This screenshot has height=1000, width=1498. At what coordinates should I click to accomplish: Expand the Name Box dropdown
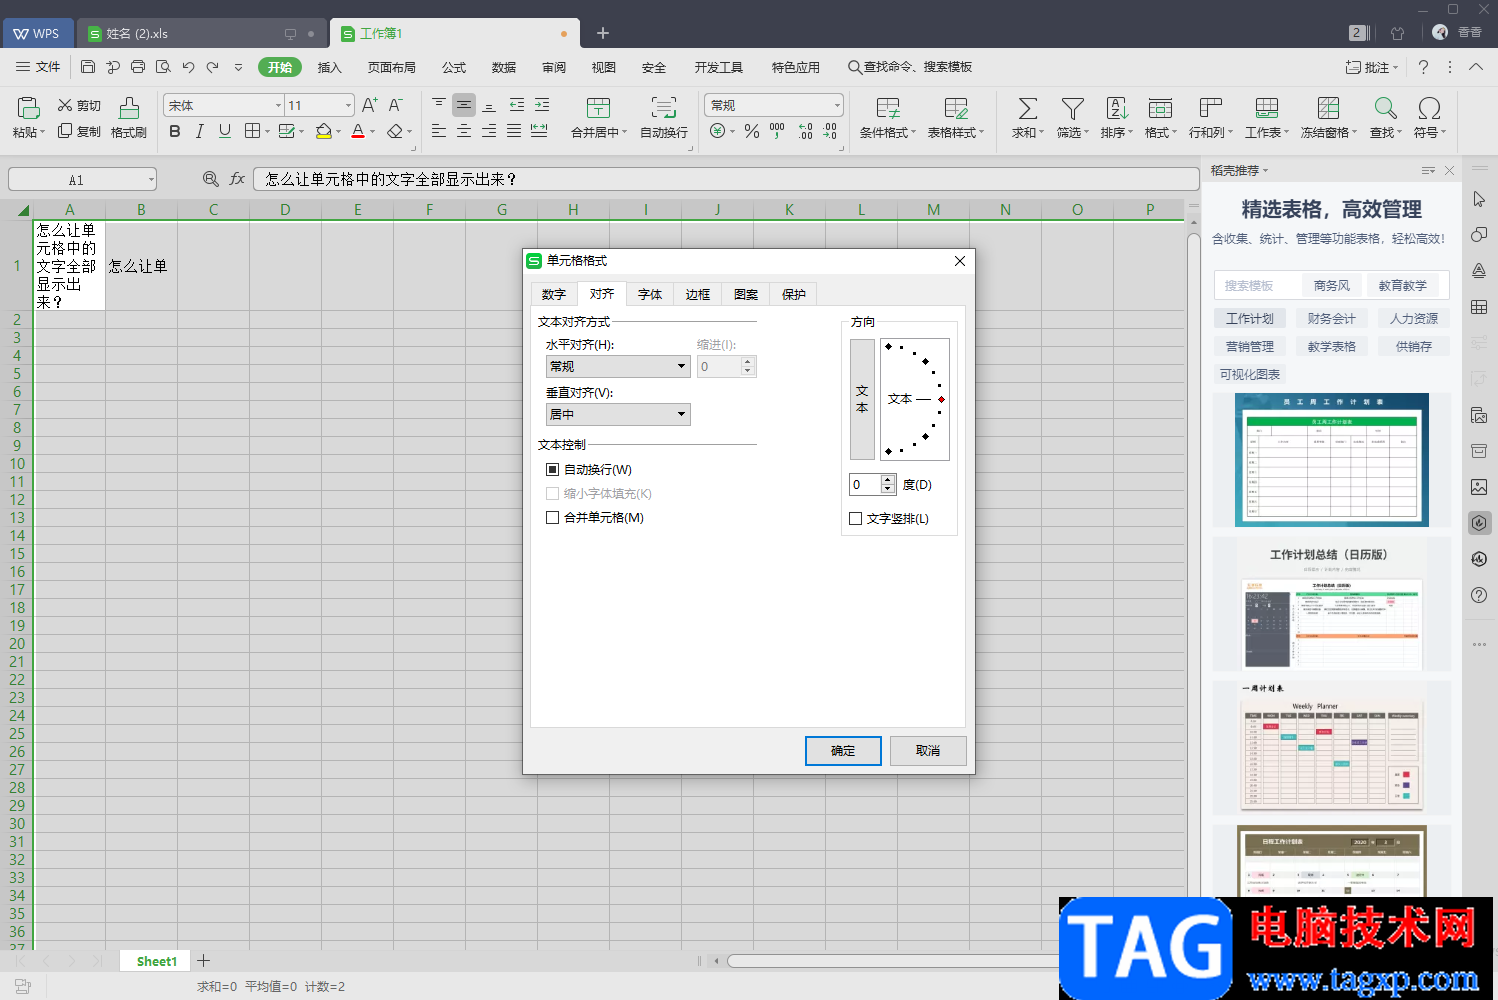[151, 180]
